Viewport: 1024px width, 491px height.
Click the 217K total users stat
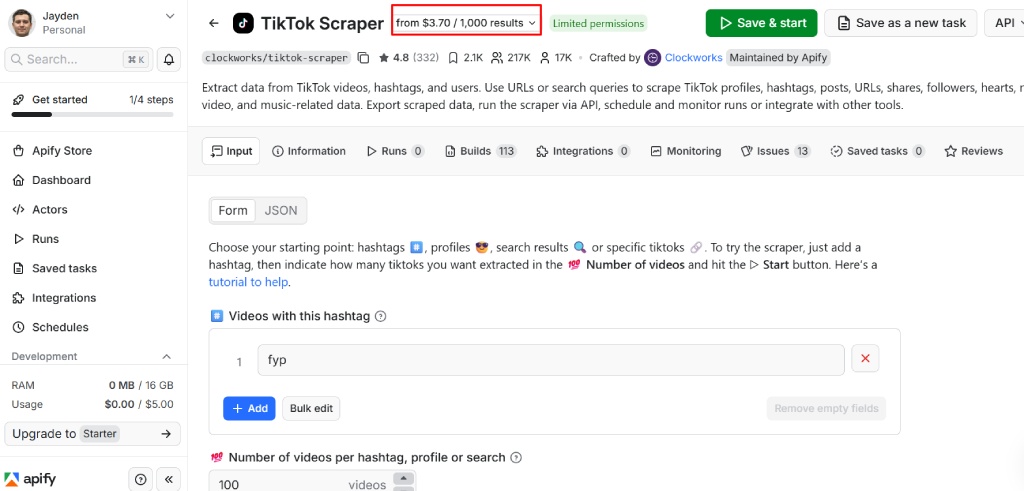pos(511,57)
